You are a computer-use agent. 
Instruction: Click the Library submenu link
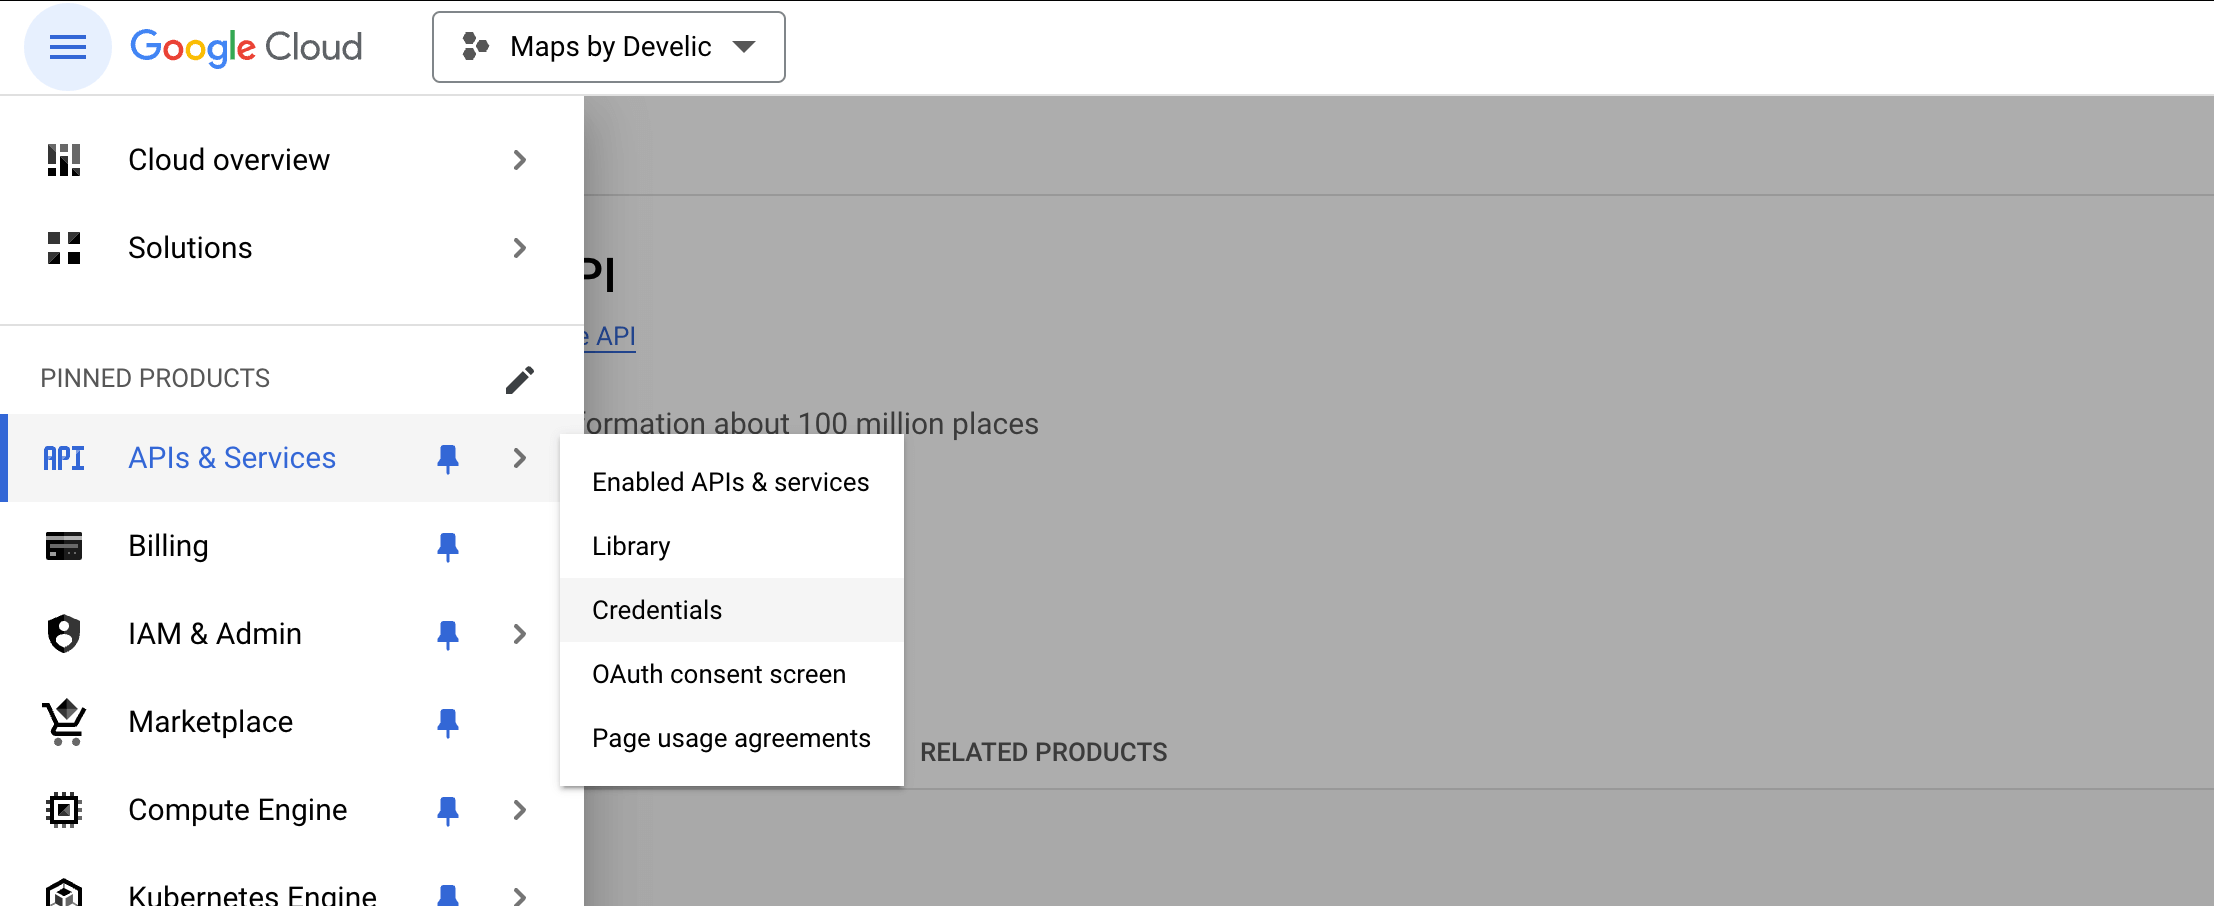pyautogui.click(x=631, y=546)
